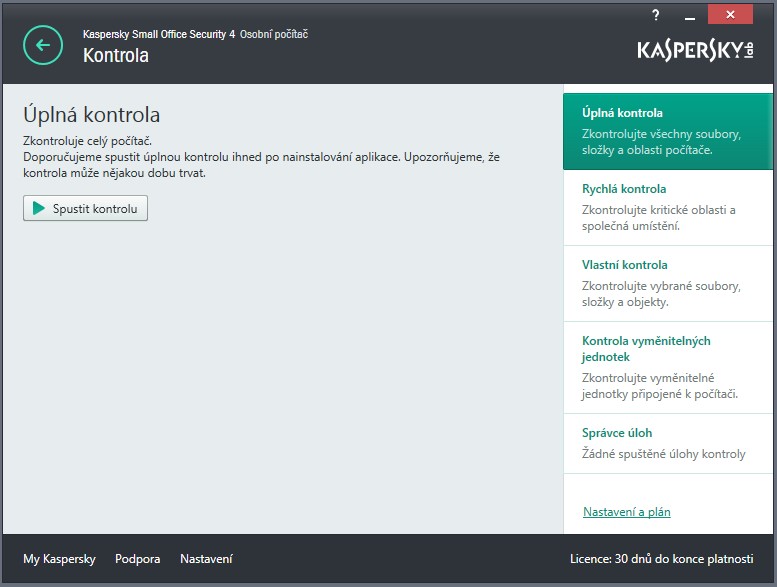
Task: Go back using the circular arrow icon
Action: (x=43, y=45)
